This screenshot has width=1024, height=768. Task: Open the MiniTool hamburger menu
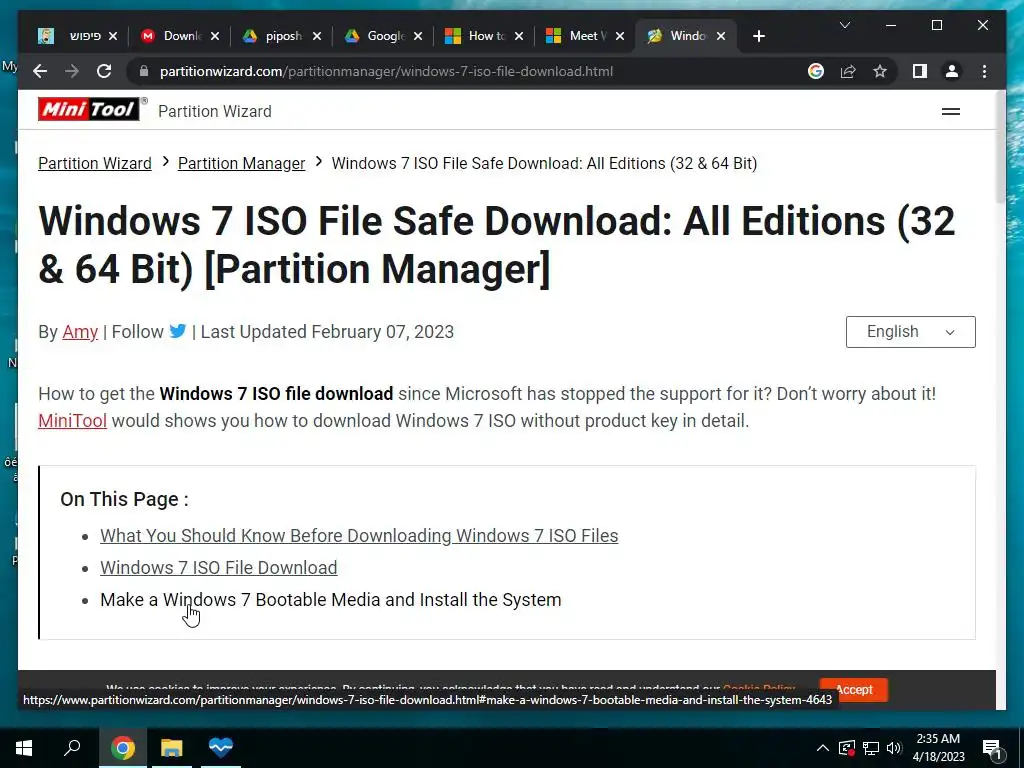tap(950, 112)
